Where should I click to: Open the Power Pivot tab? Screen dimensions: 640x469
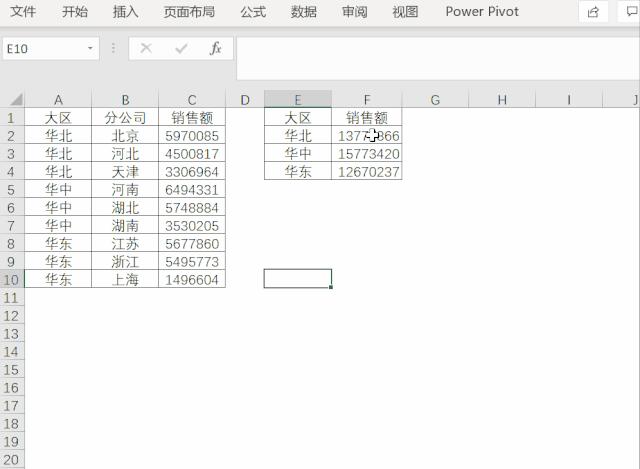pyautogui.click(x=482, y=11)
